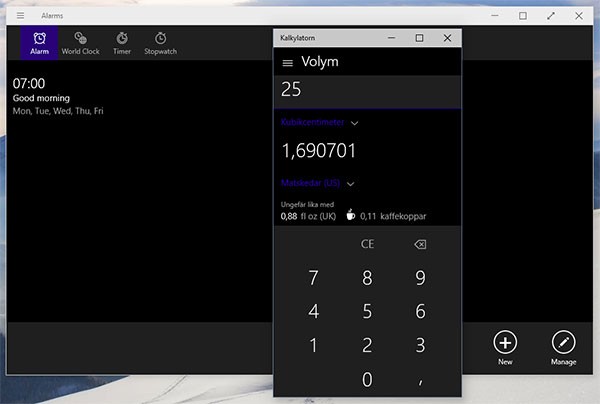Viewport: 600px width, 404px height.
Task: Open the Alarms hamburger menu
Action: point(20,15)
